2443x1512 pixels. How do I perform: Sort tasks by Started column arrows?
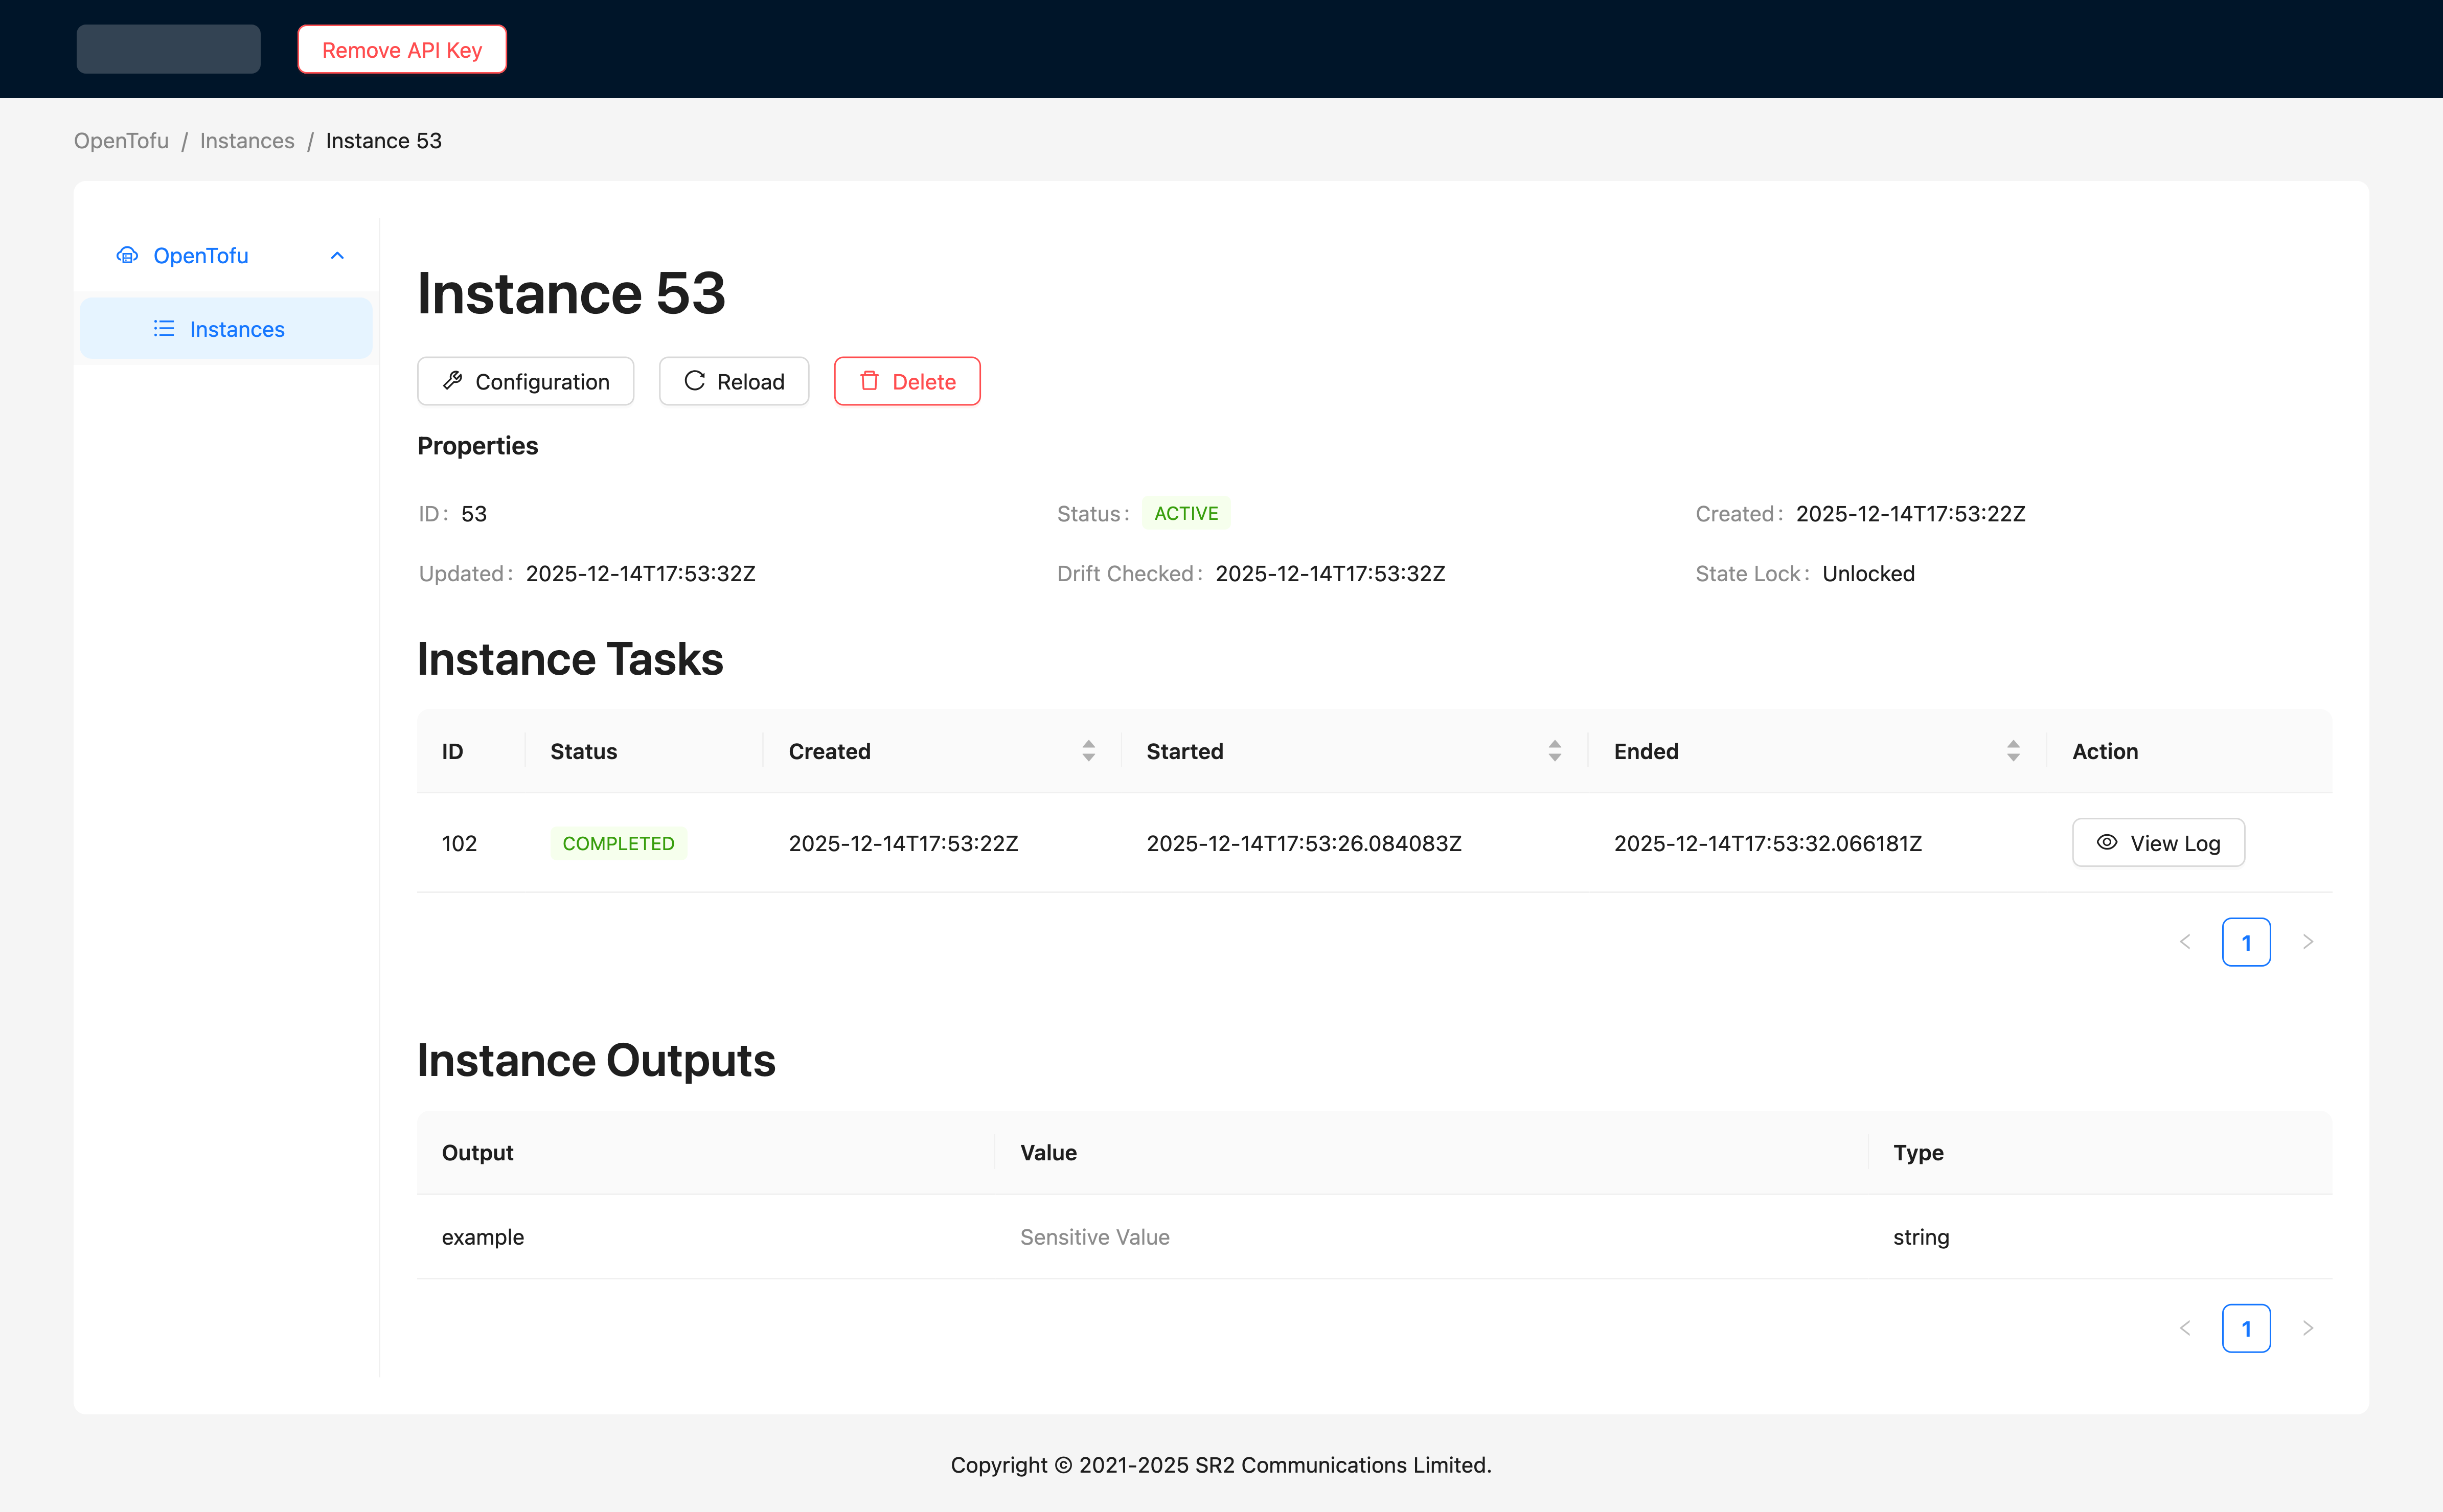point(1554,750)
